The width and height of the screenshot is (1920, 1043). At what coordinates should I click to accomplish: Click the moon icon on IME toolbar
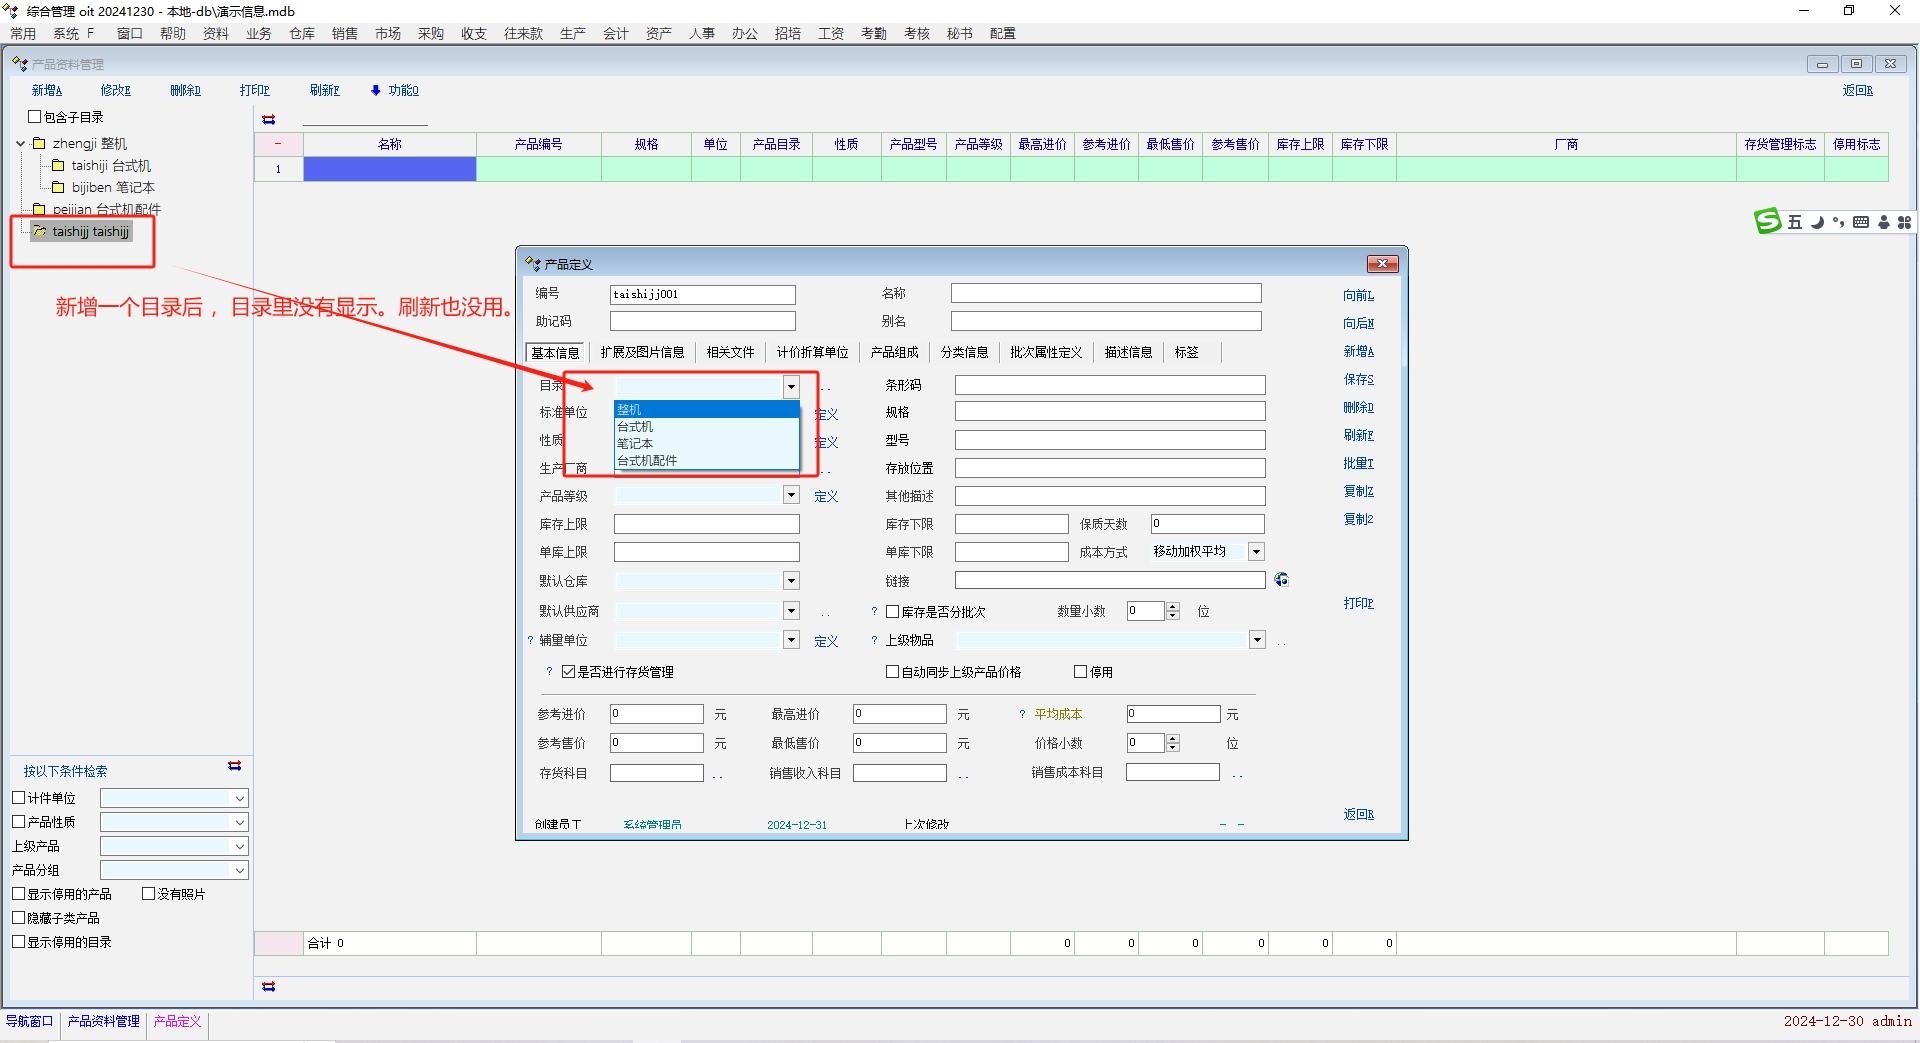(1817, 222)
